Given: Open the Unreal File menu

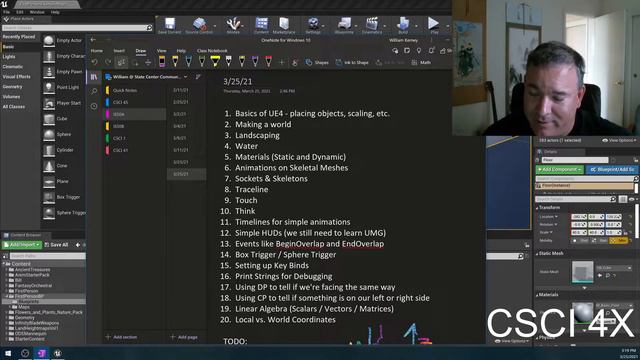Looking at the screenshot, I should click(7, 12).
